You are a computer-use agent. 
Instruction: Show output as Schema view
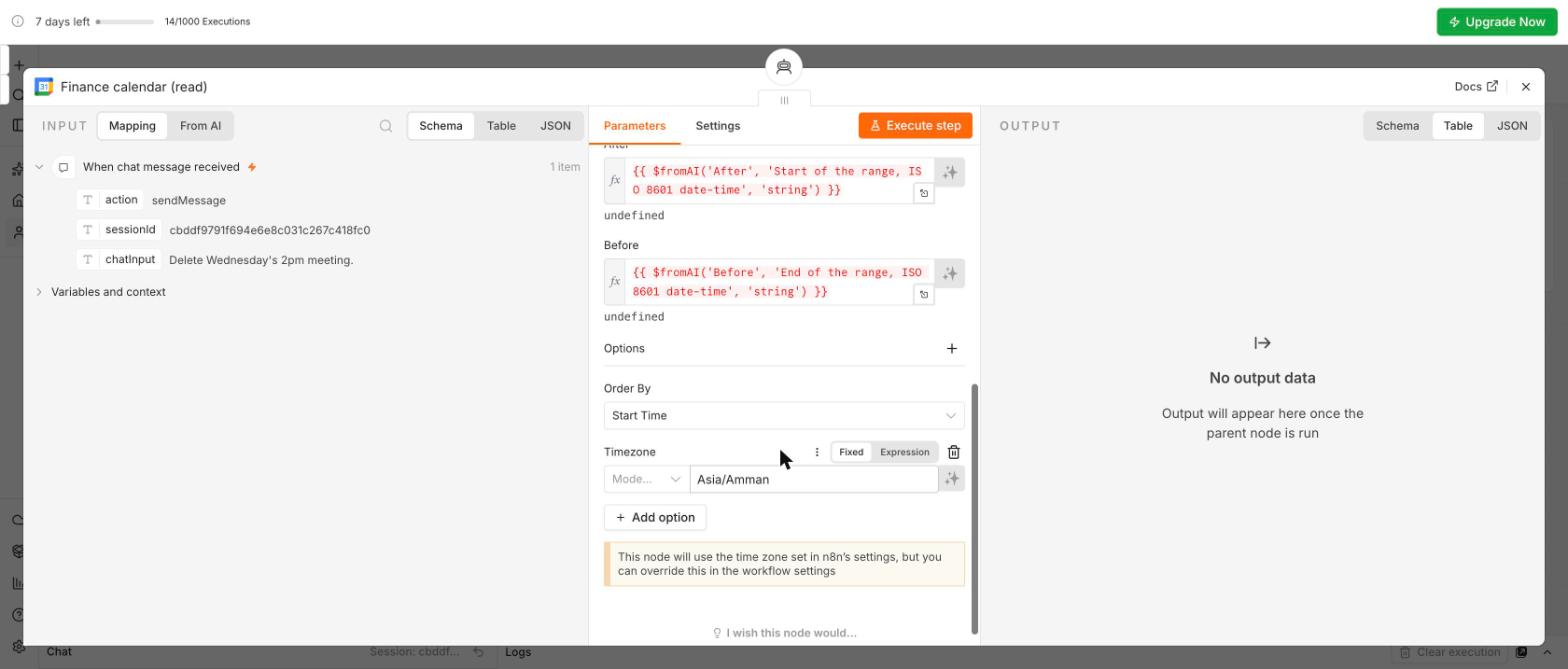[x=1397, y=126]
